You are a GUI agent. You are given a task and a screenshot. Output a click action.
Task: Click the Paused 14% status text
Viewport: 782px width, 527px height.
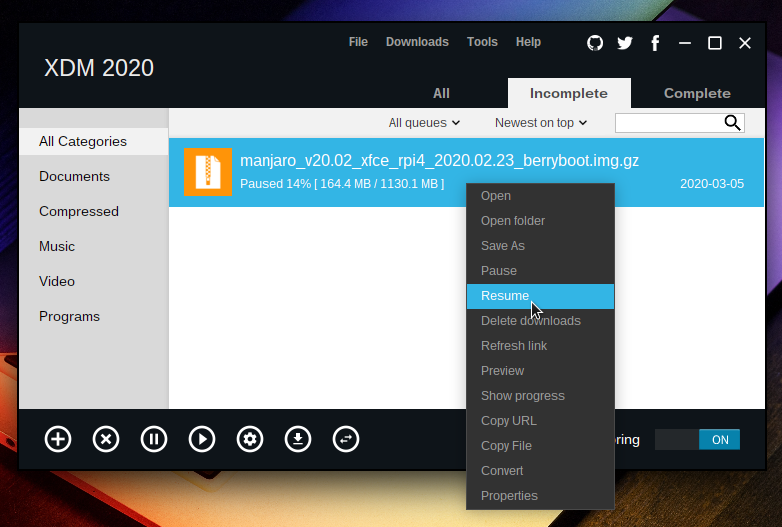[342, 184]
